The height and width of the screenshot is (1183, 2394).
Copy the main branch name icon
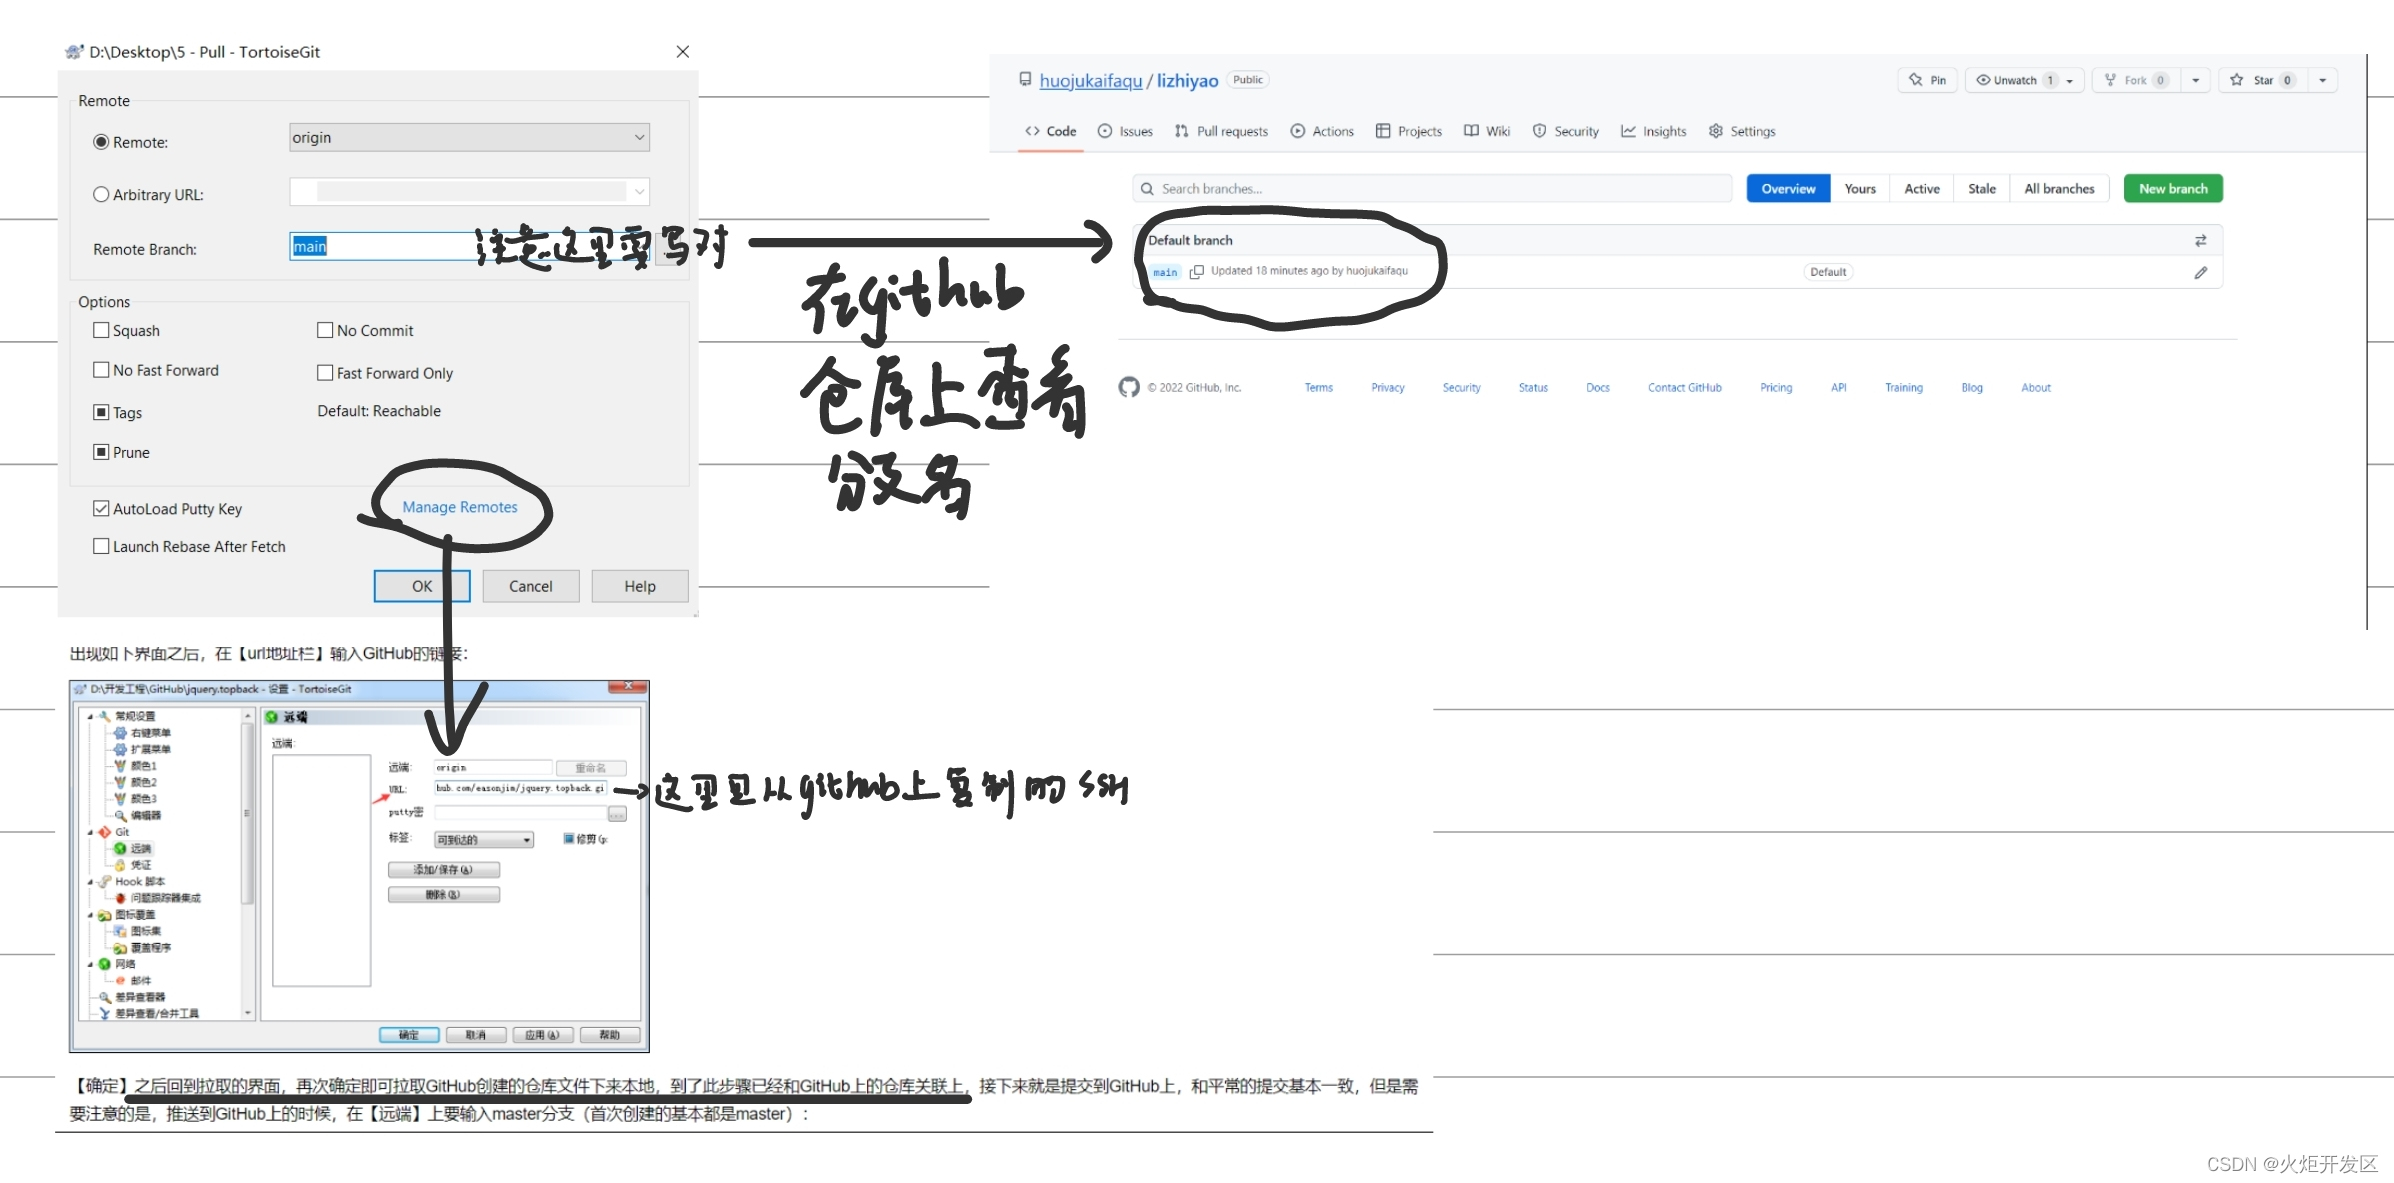[1196, 272]
